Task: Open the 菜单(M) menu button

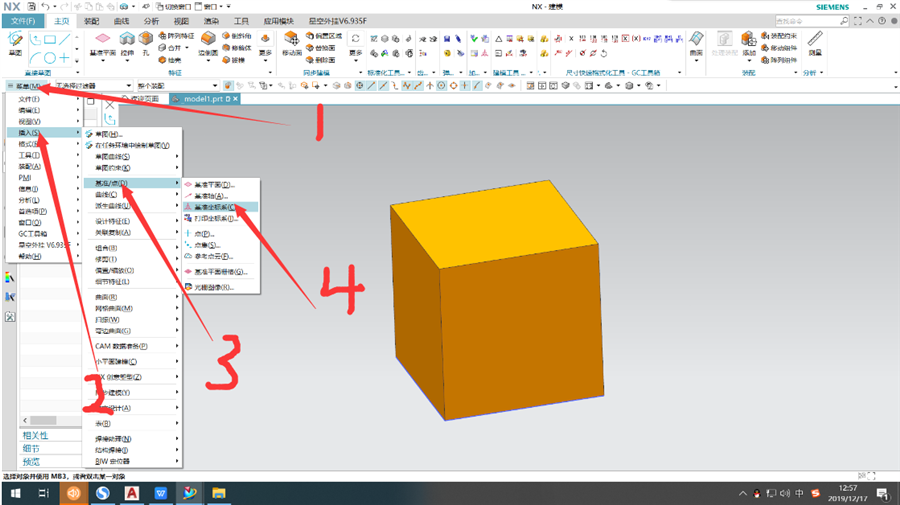Action: [25, 86]
